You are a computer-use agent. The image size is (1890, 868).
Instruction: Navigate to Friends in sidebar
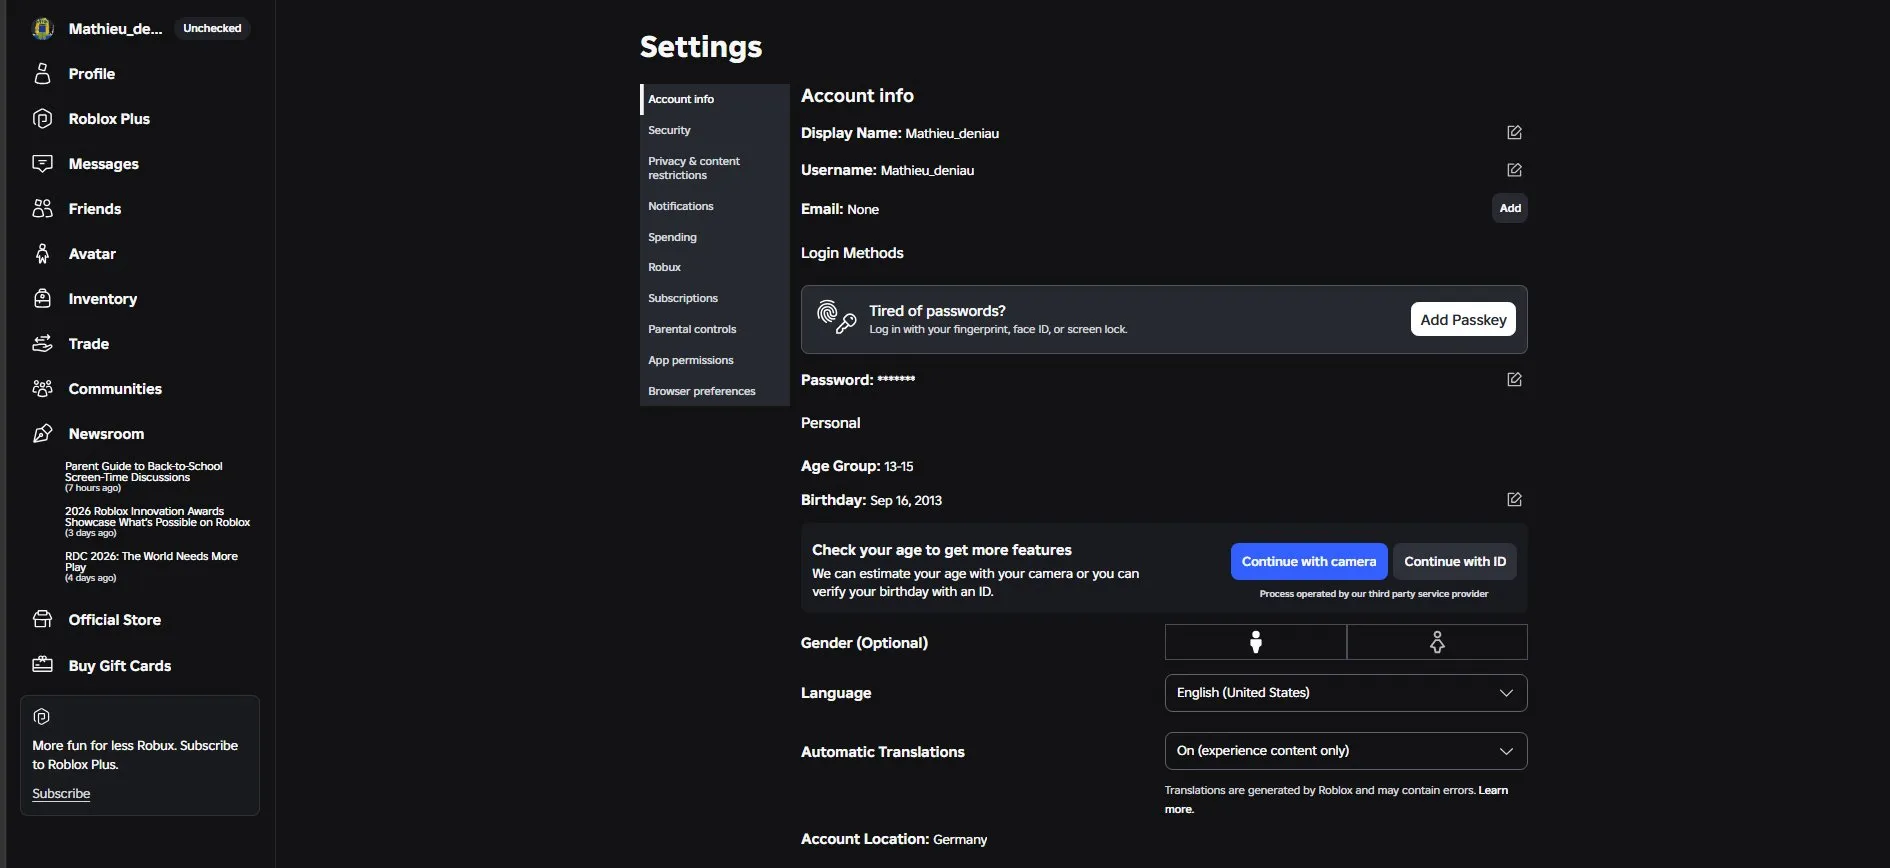coord(95,209)
